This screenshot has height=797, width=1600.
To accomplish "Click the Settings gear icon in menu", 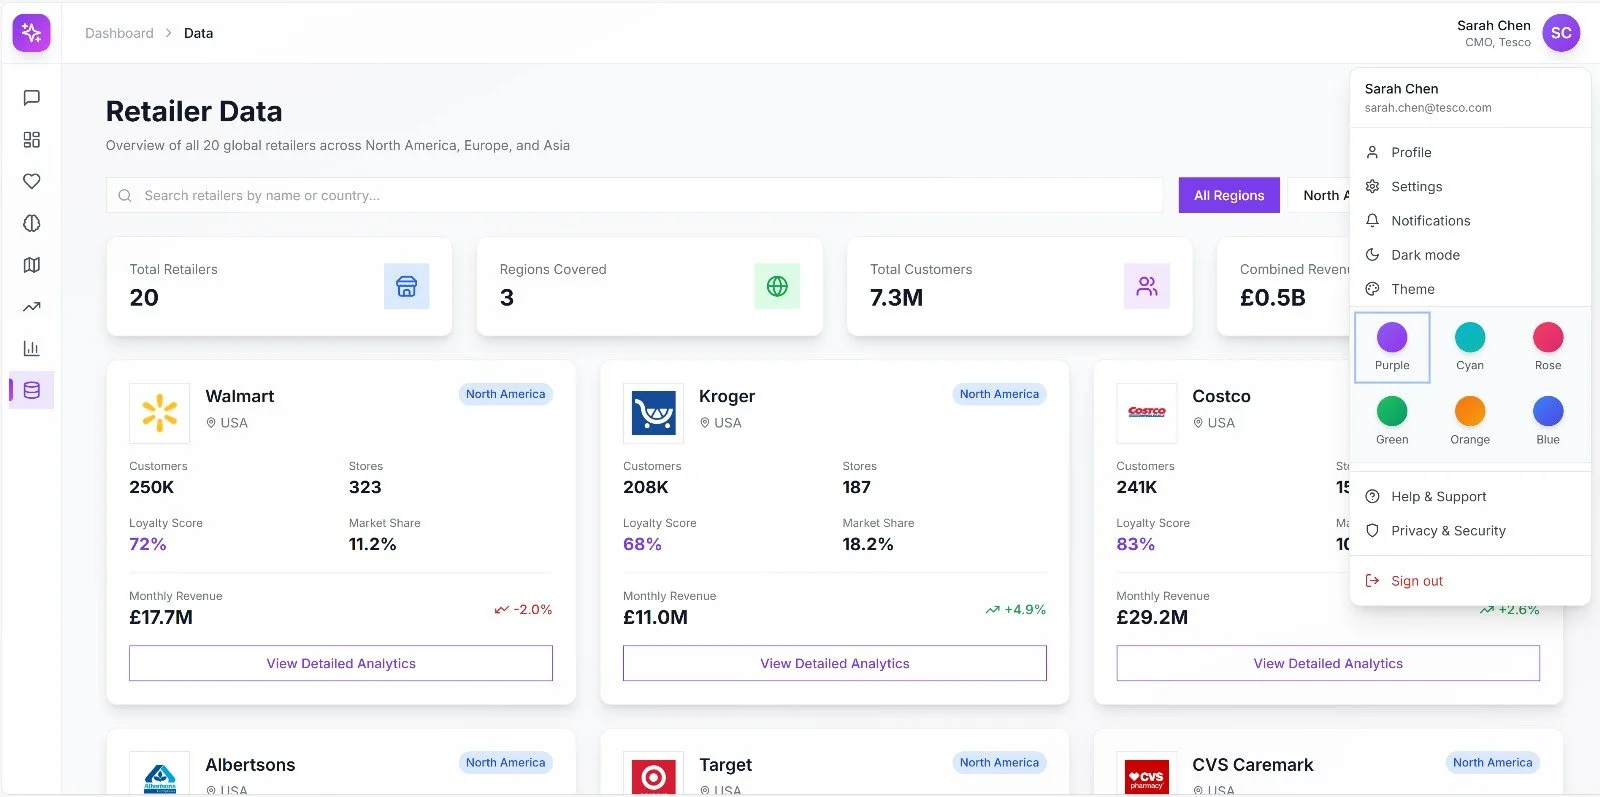I will tap(1373, 186).
